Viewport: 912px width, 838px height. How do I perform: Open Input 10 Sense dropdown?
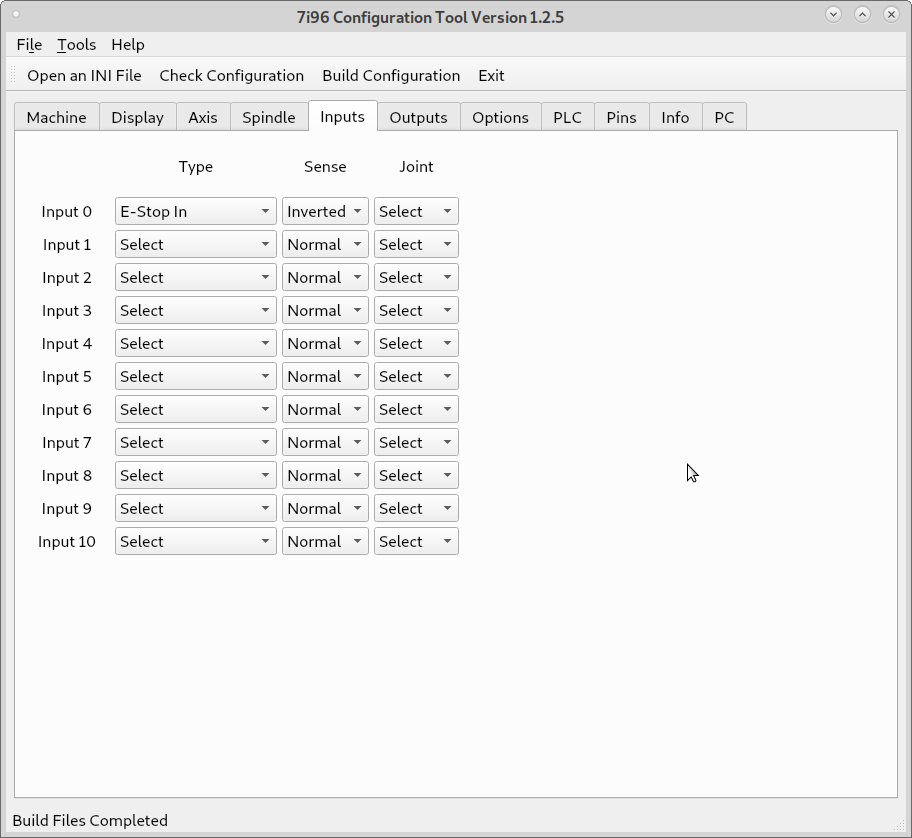coord(325,541)
